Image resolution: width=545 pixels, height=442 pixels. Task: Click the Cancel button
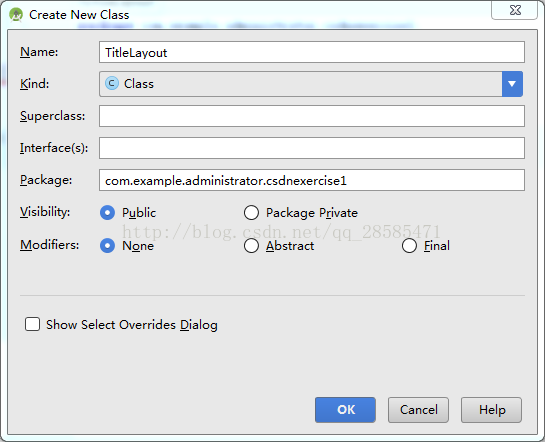[x=418, y=410]
